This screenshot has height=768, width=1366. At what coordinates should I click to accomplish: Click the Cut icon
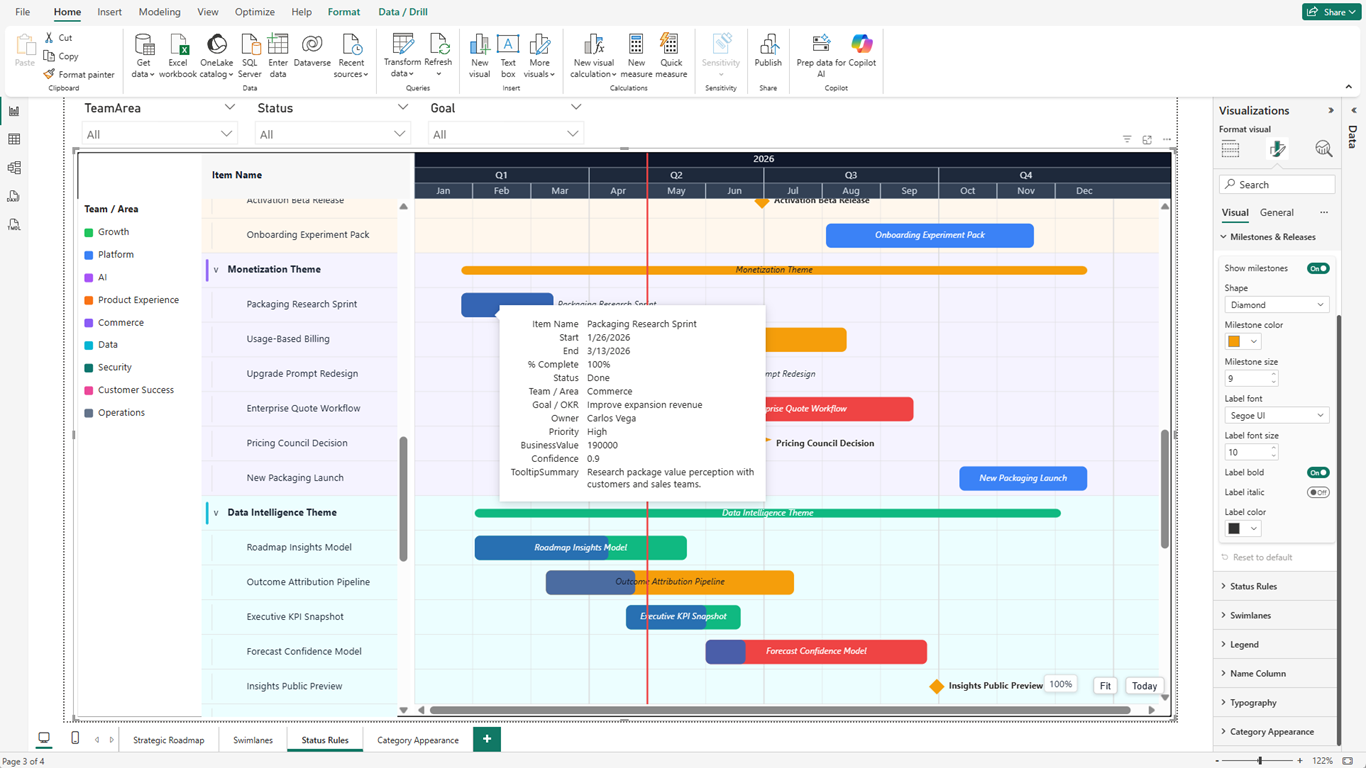tap(50, 38)
